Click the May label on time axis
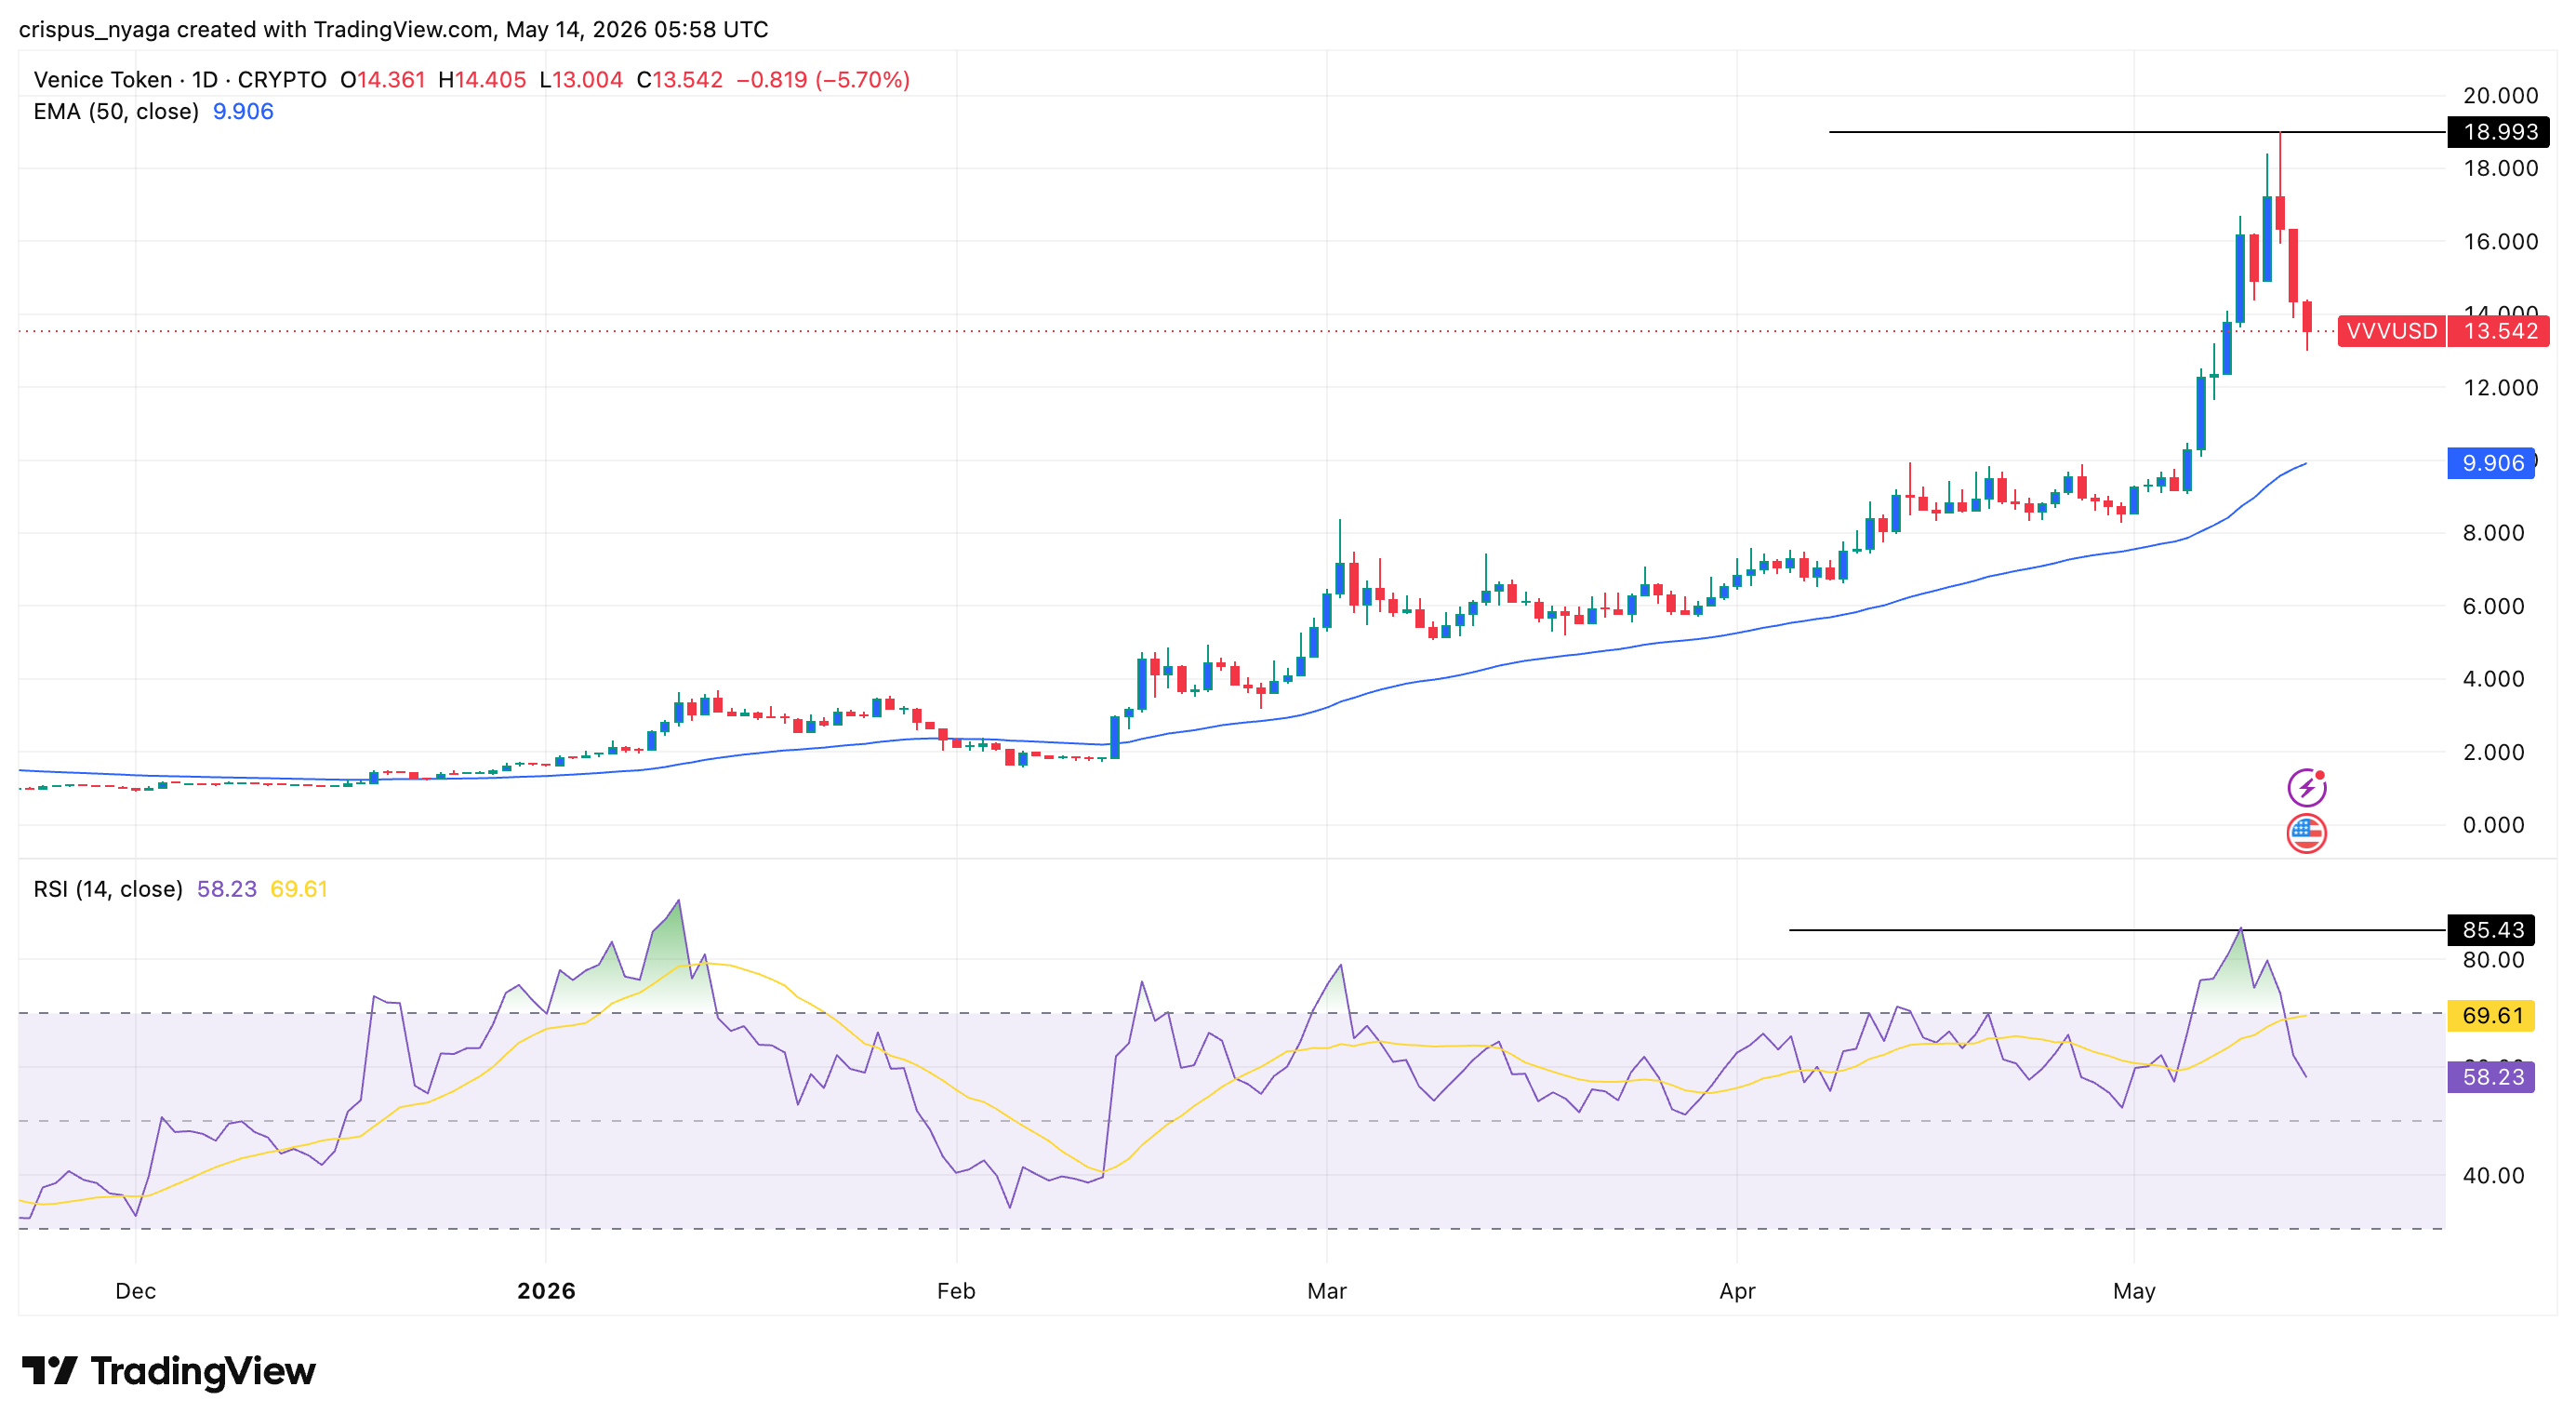Viewport: 2576px width, 1427px height. [2134, 1291]
